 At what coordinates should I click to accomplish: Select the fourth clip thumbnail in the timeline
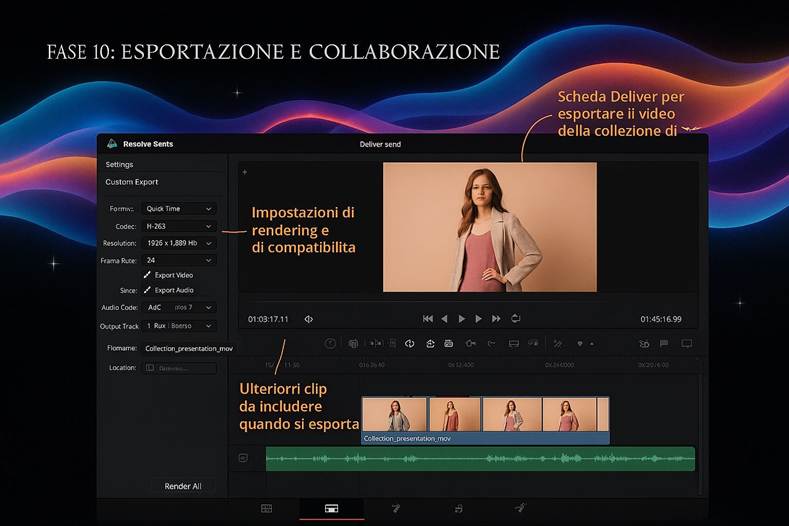[x=570, y=414]
